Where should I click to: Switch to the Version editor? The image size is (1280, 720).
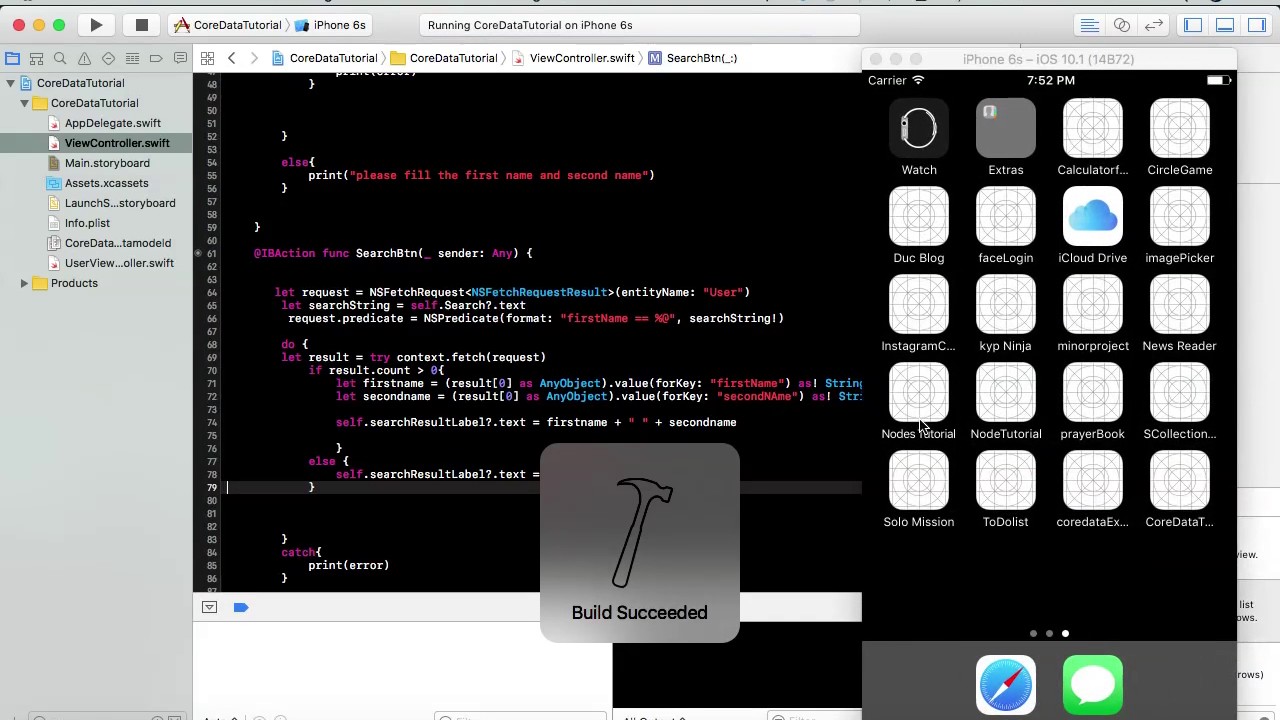tap(1154, 25)
